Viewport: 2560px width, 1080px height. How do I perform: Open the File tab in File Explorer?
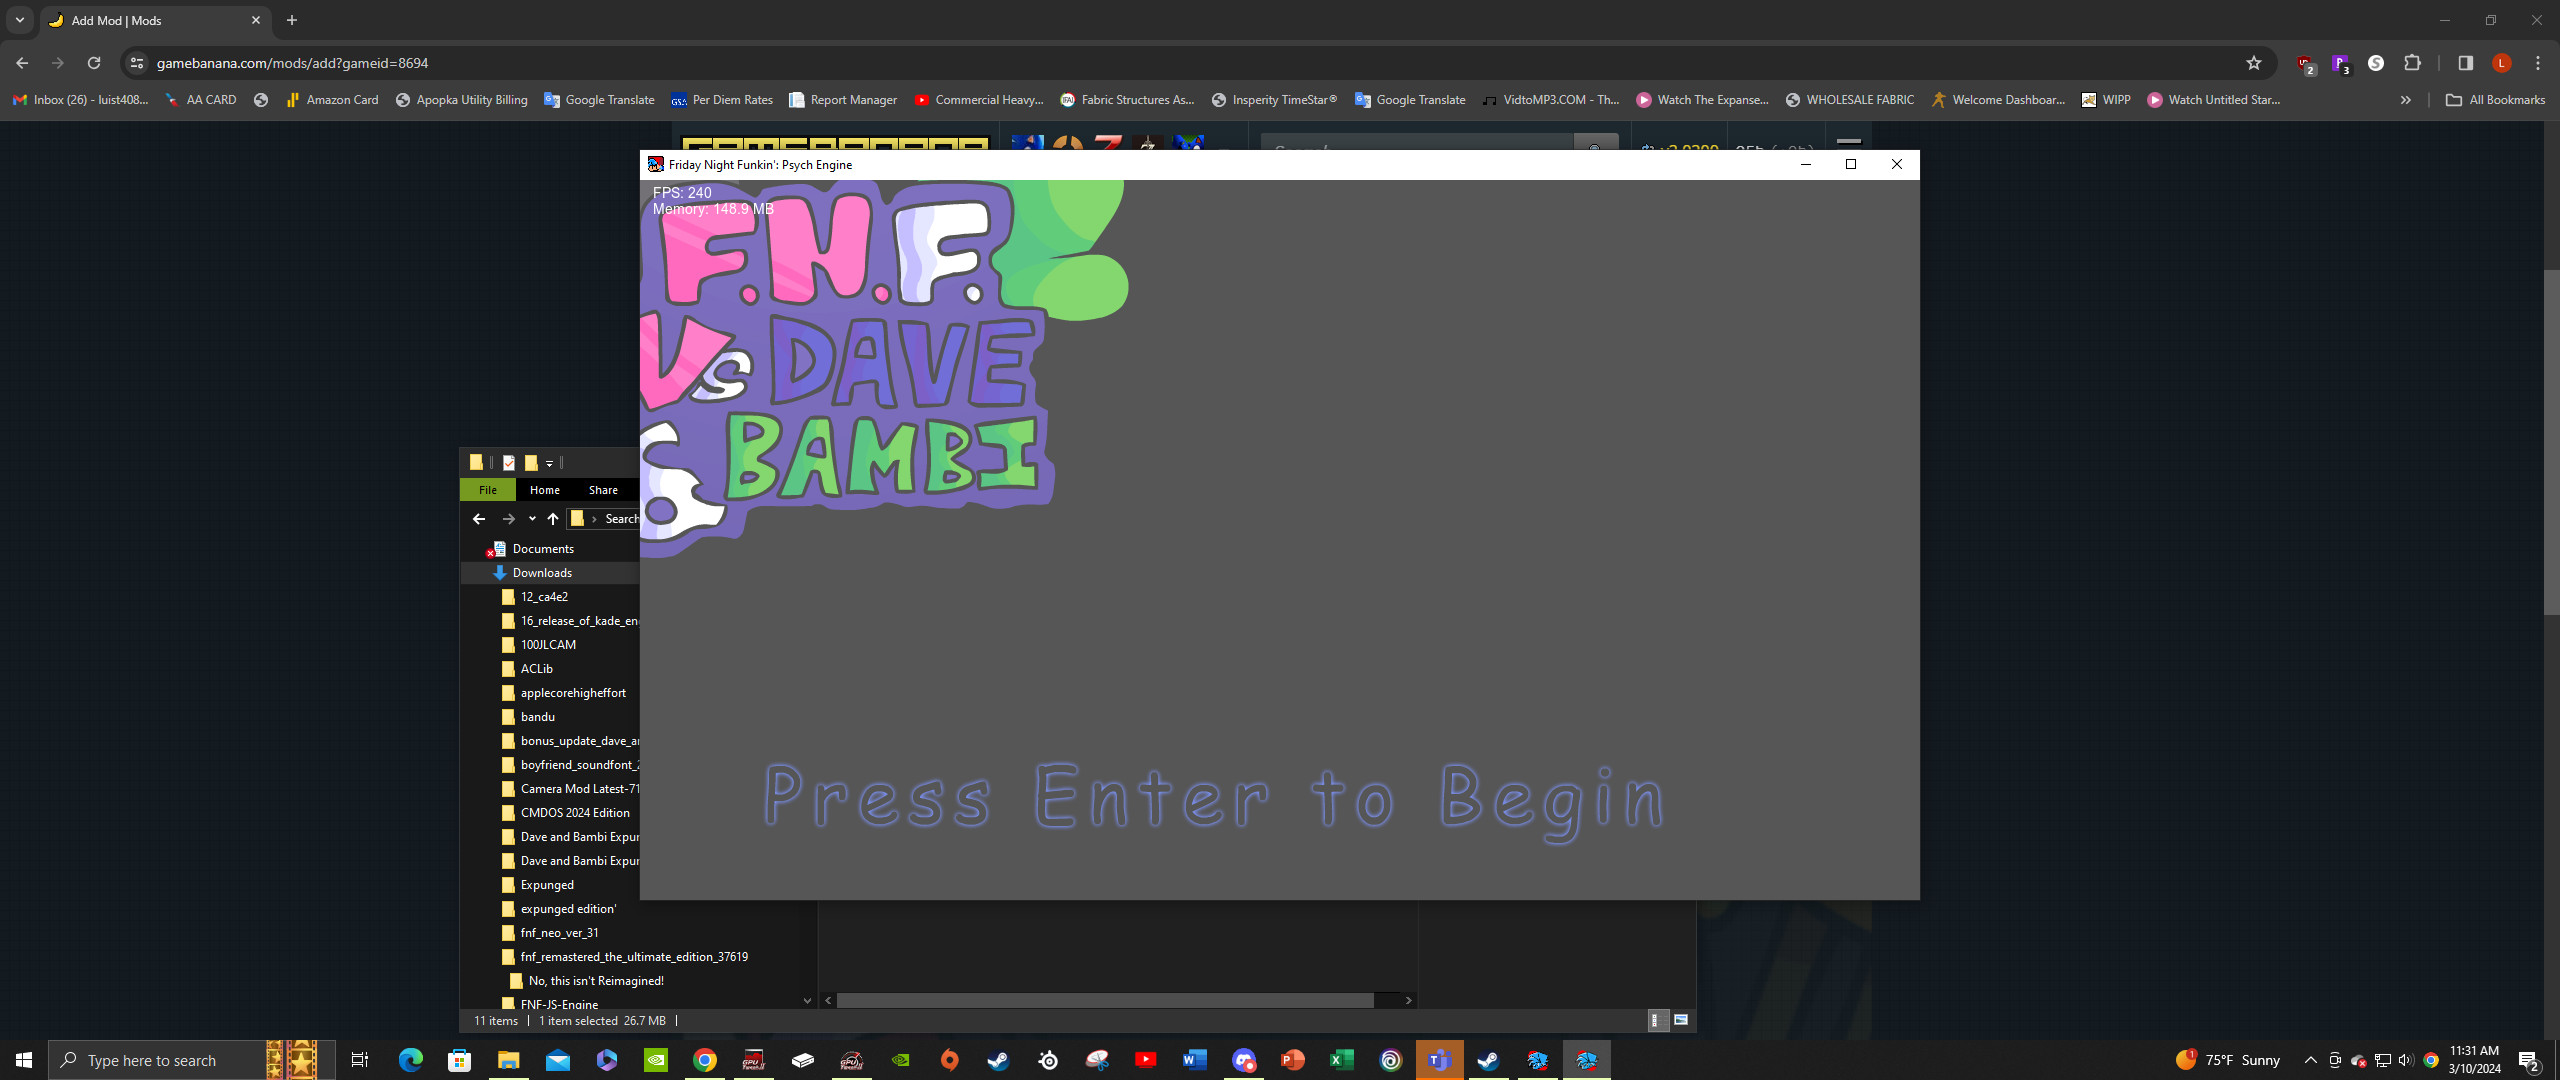pyautogui.click(x=488, y=490)
